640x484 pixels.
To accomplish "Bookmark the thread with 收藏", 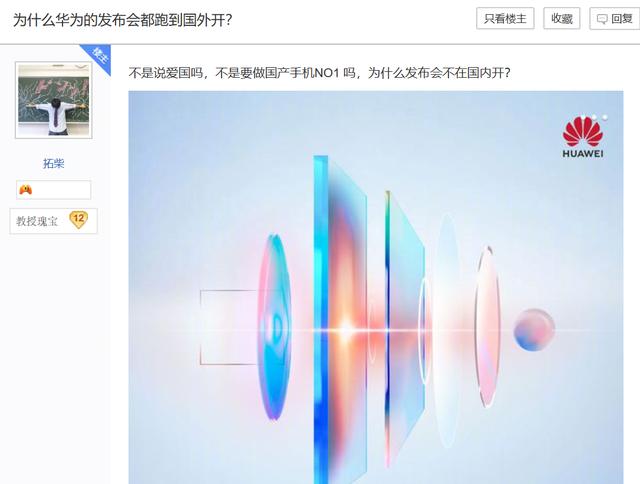I will pyautogui.click(x=562, y=19).
